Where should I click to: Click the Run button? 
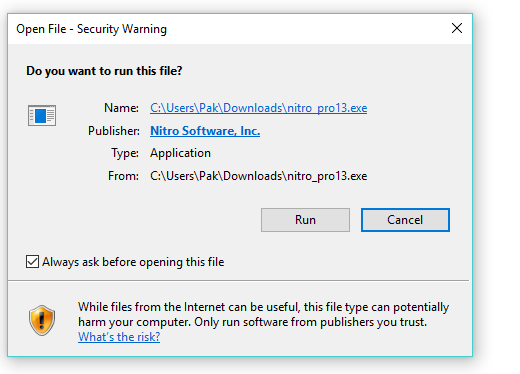click(x=305, y=220)
